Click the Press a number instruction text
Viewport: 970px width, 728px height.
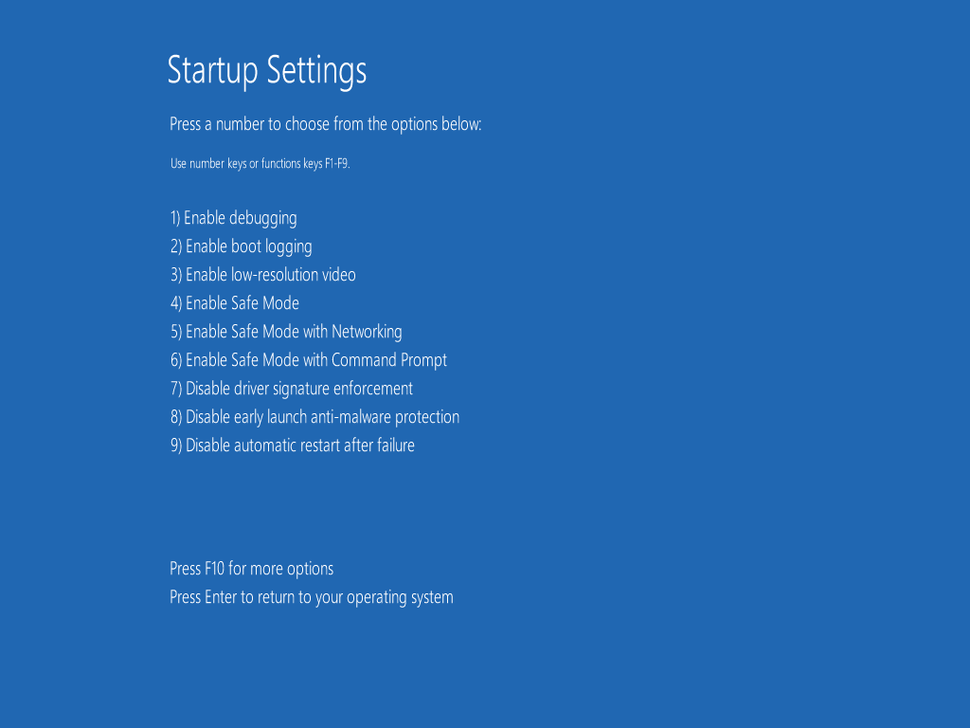coord(325,124)
